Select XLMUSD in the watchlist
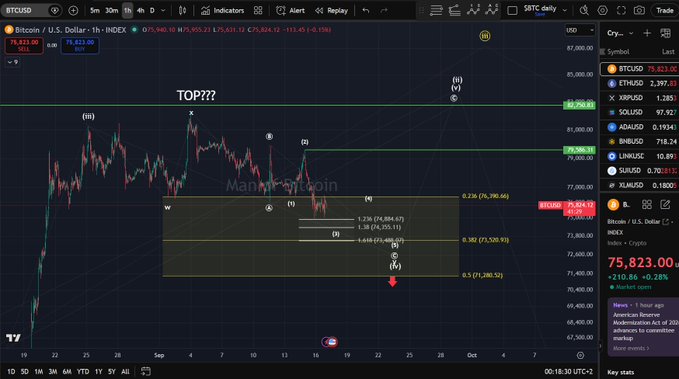 [640, 185]
